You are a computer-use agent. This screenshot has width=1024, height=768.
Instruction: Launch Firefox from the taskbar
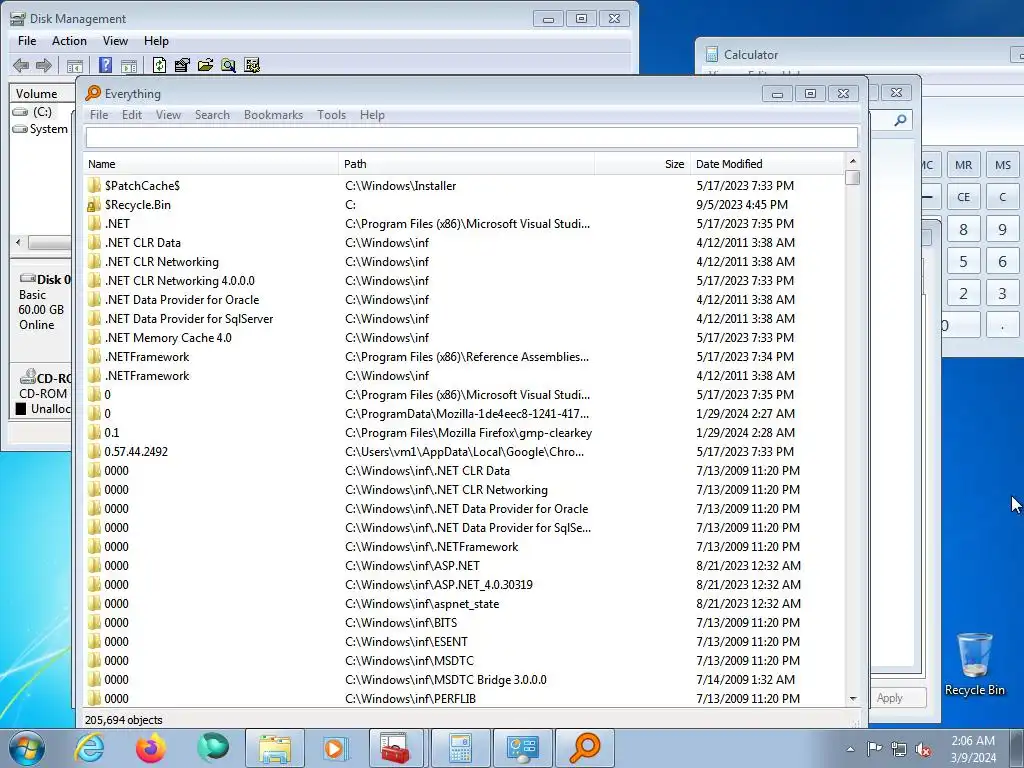[151, 748]
